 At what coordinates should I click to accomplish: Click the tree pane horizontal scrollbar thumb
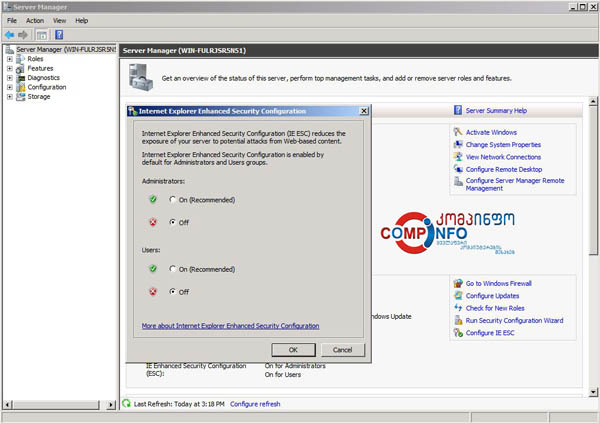[56, 404]
